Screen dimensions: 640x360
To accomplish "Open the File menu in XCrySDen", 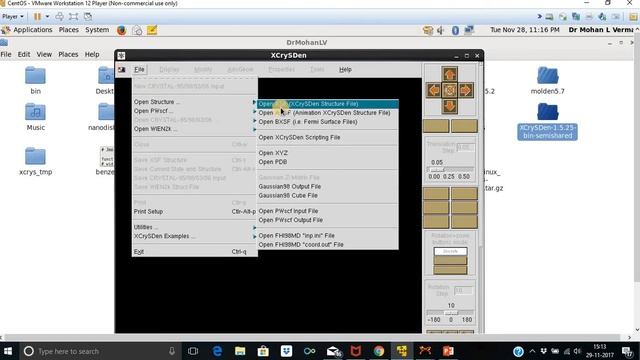I will (x=139, y=69).
